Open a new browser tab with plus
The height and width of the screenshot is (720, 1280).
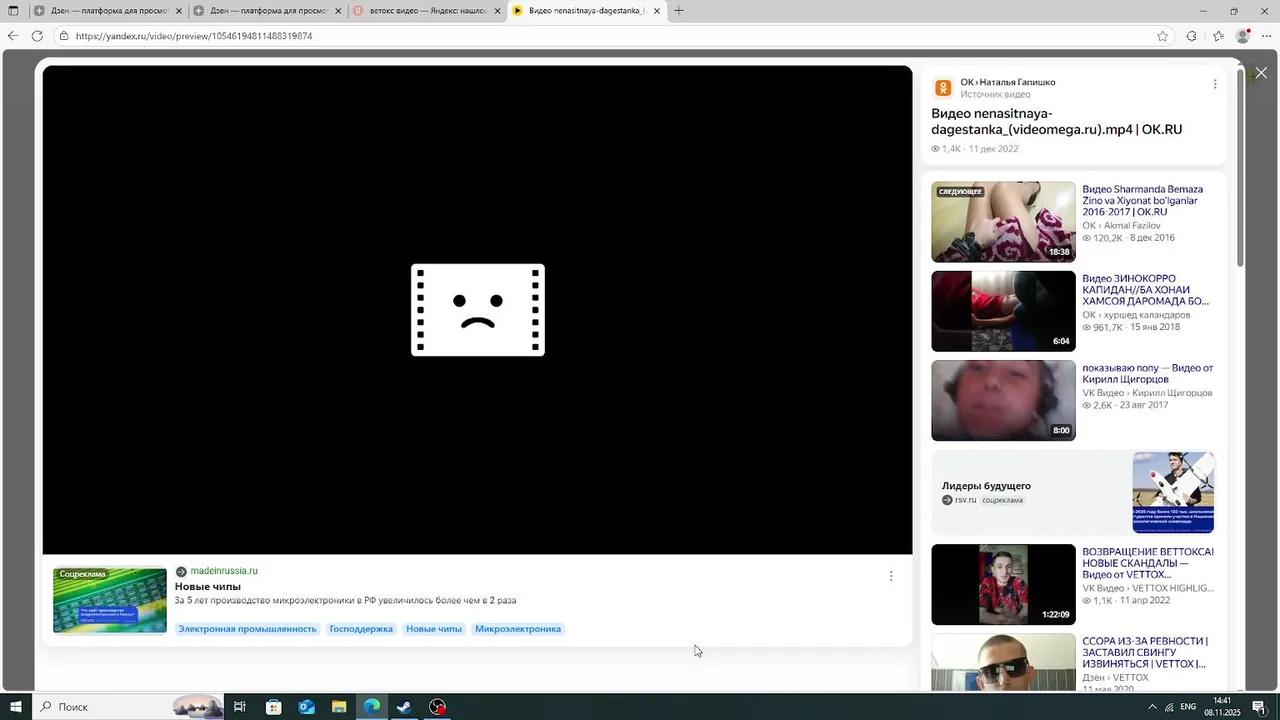[x=679, y=11]
